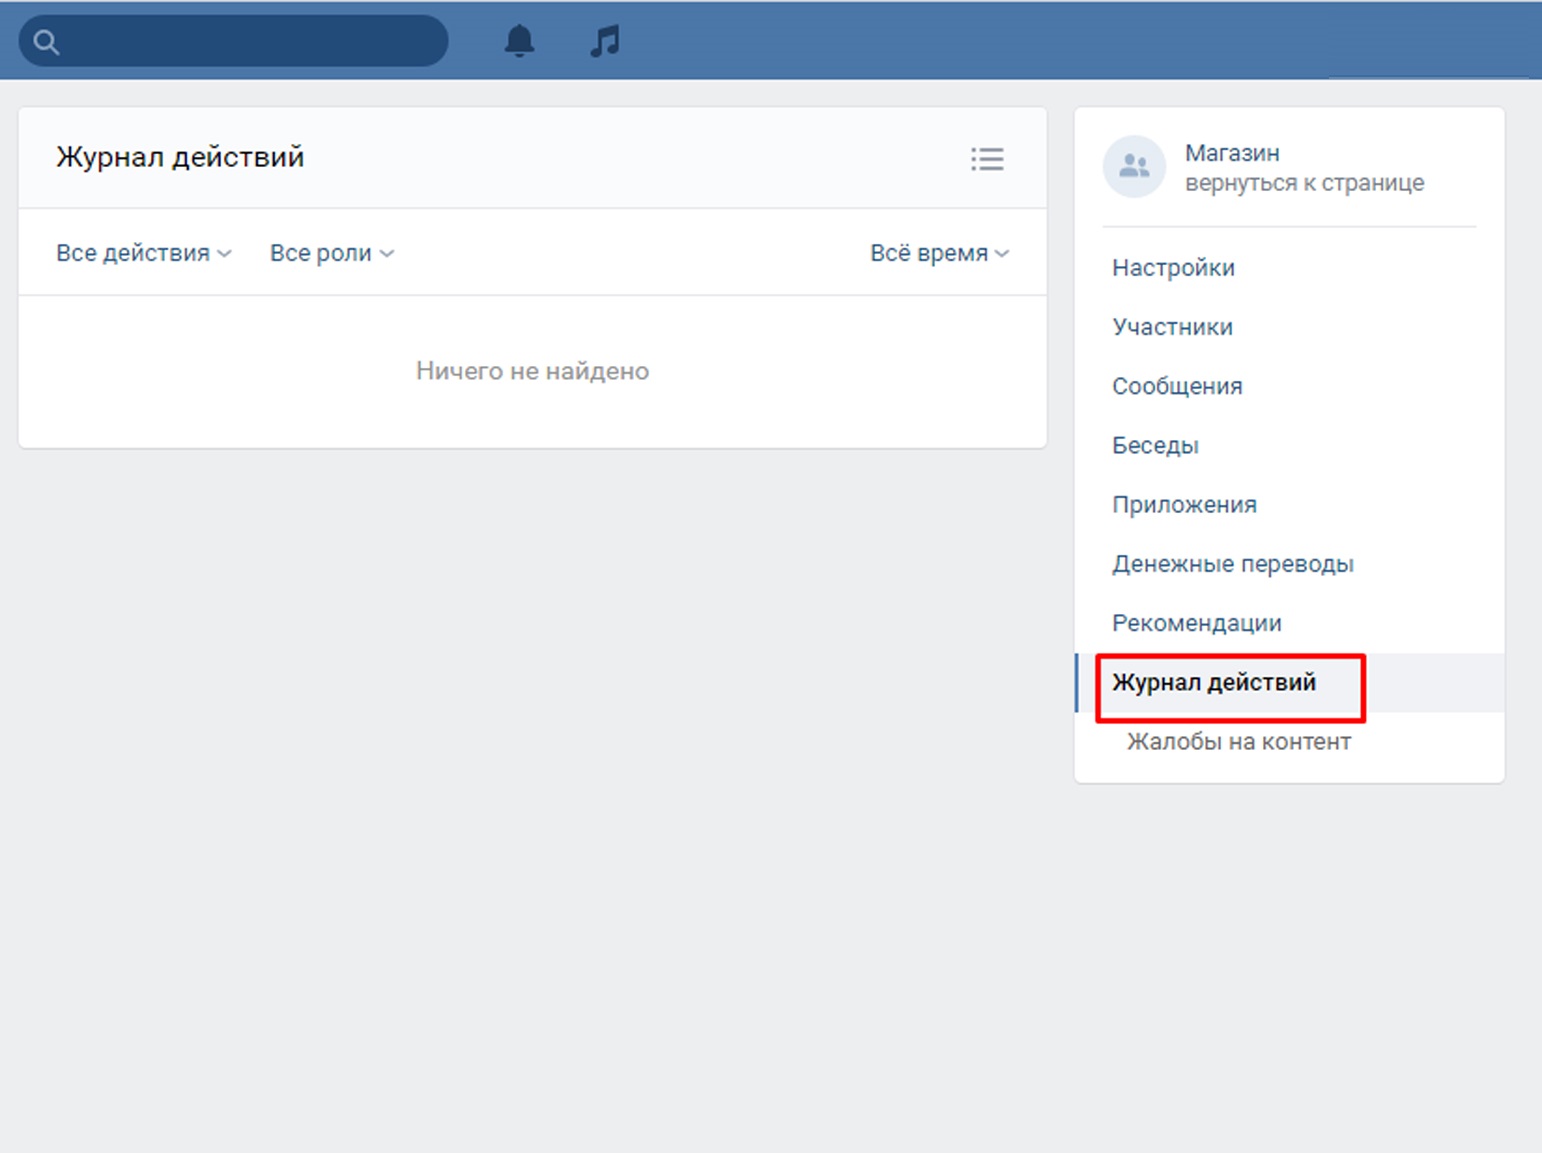Screen dimensions: 1542x1153
Task: Click the Магазин group name link
Action: coord(1232,153)
